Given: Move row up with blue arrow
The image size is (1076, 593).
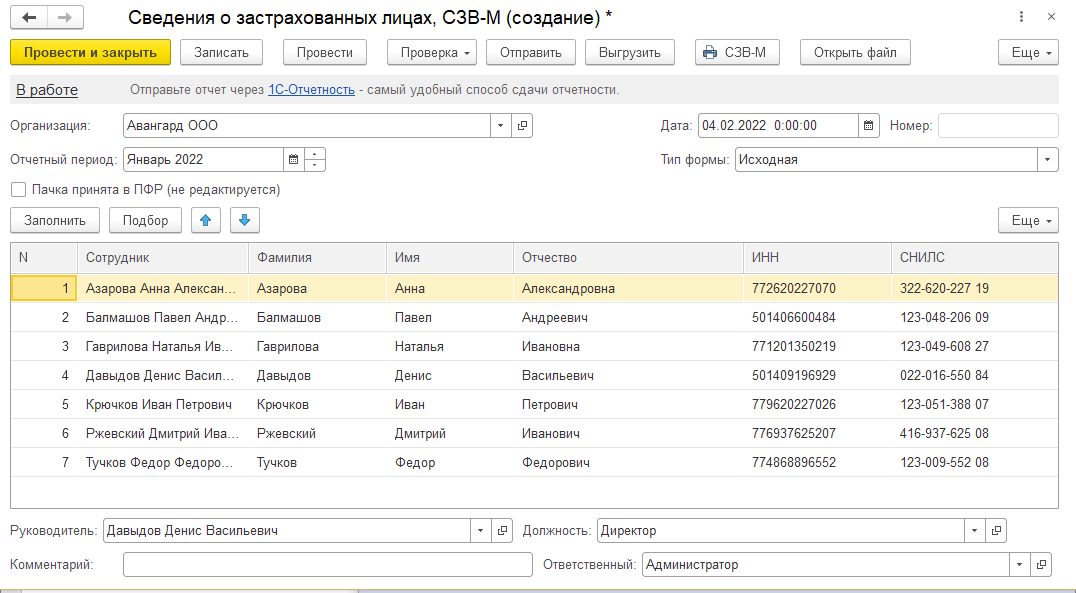Looking at the screenshot, I should (205, 220).
